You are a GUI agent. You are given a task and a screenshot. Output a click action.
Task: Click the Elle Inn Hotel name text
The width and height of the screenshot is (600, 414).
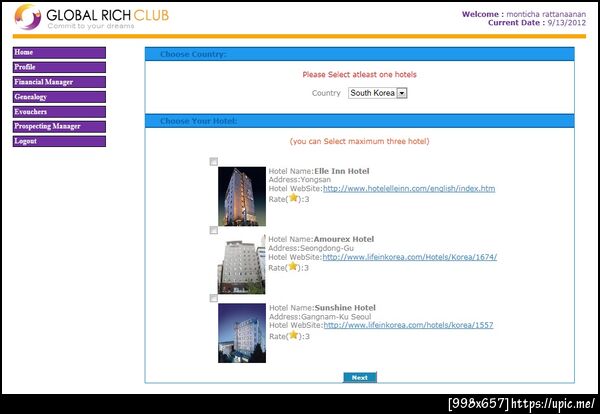tap(342, 171)
